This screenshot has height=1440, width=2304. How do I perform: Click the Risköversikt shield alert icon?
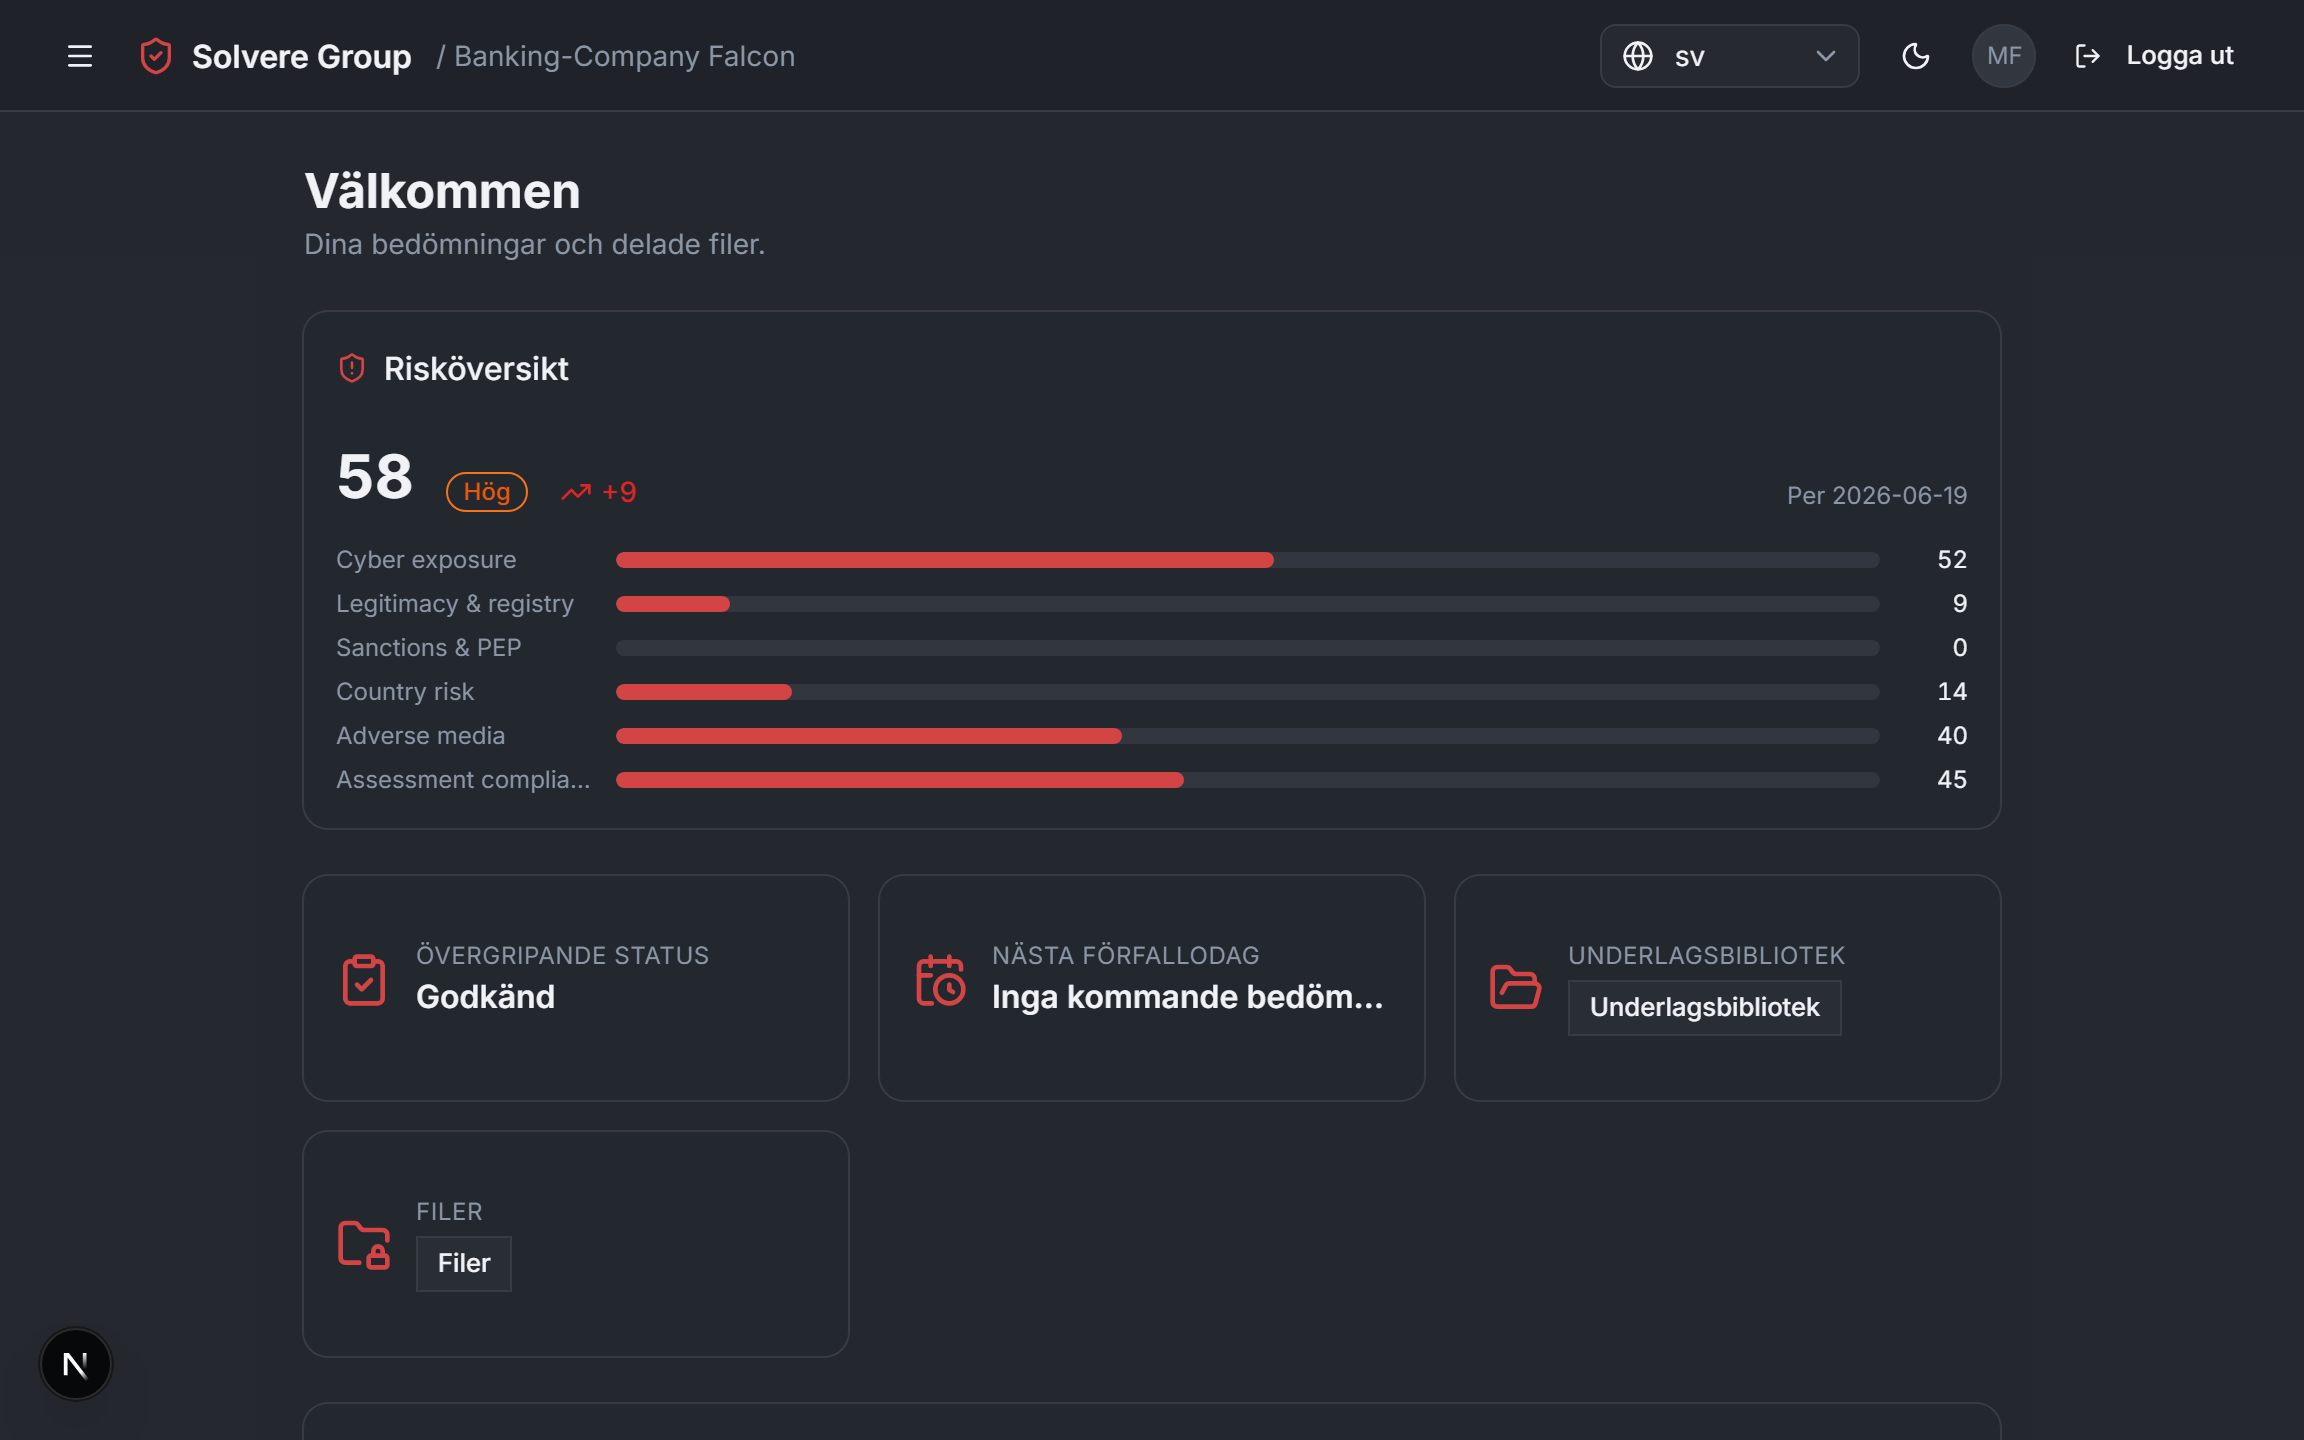[x=352, y=368]
